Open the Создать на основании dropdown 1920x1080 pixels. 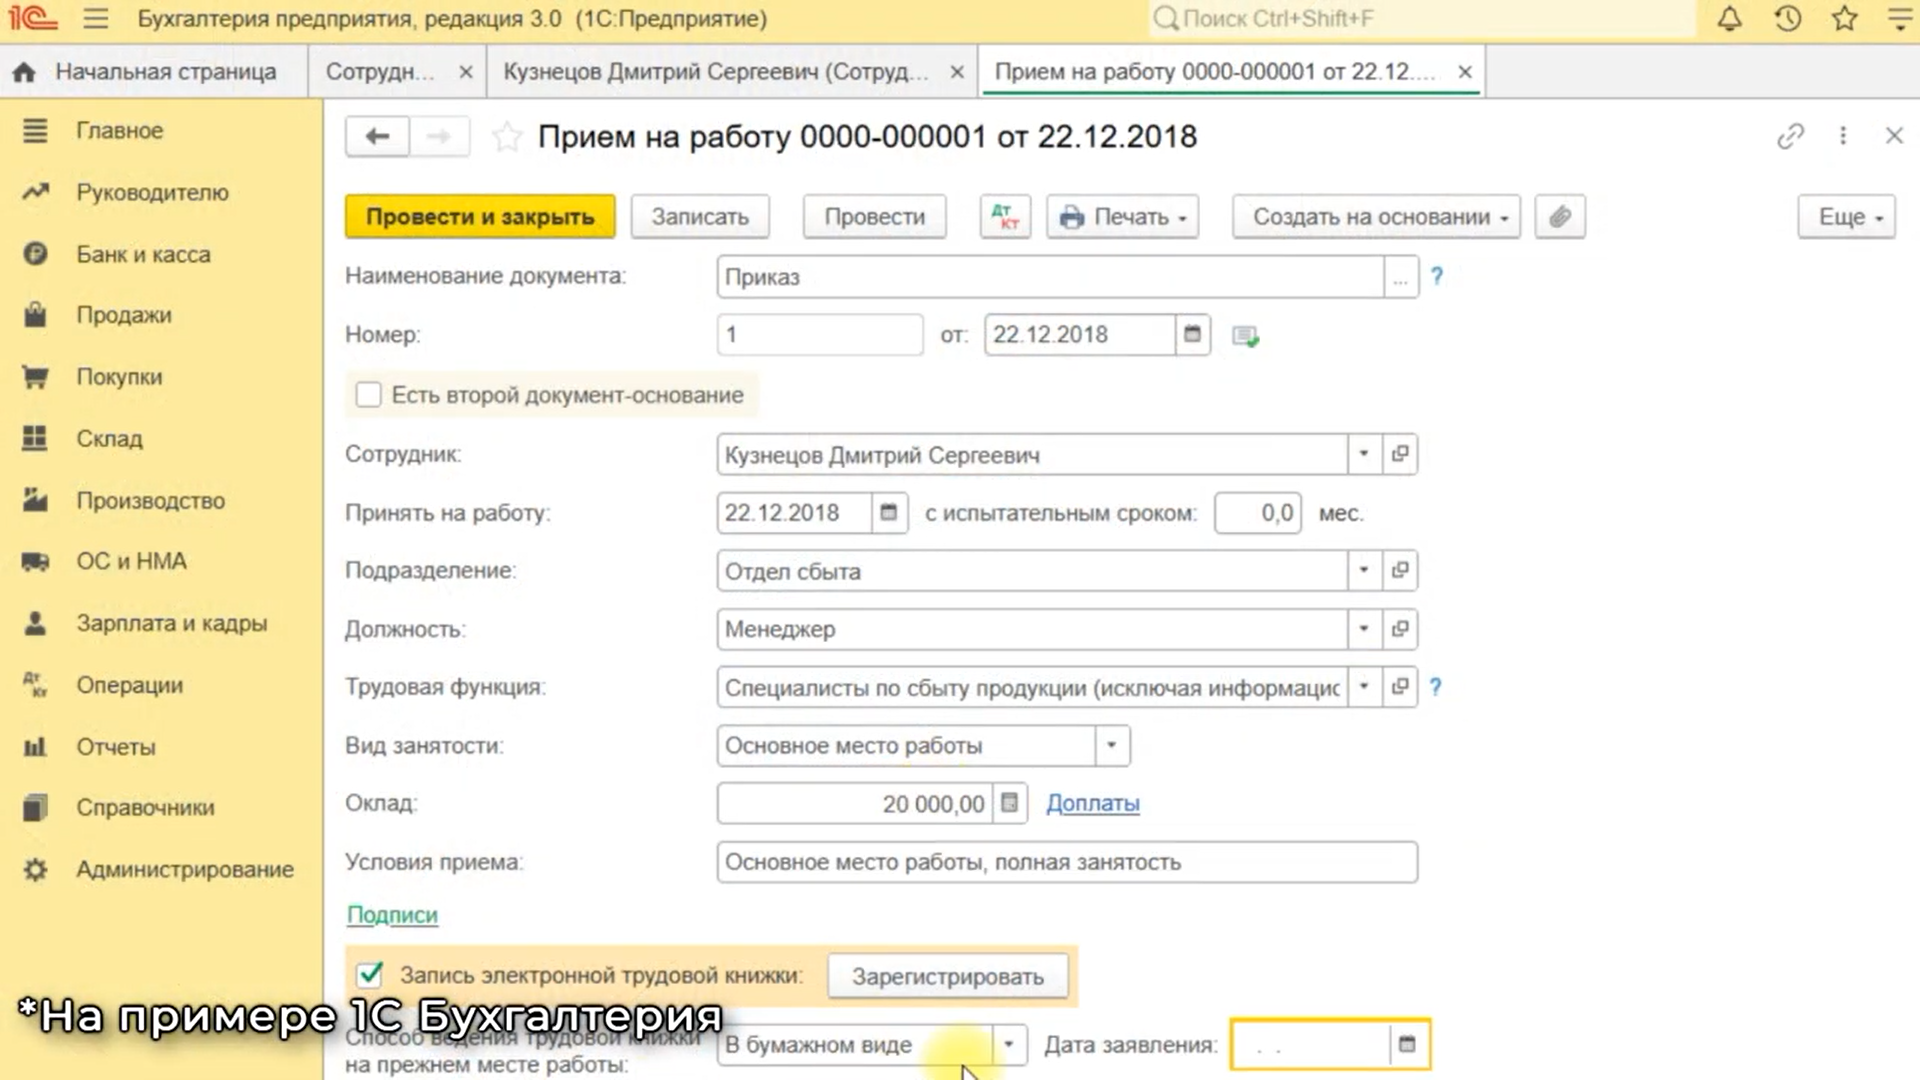pos(1376,217)
